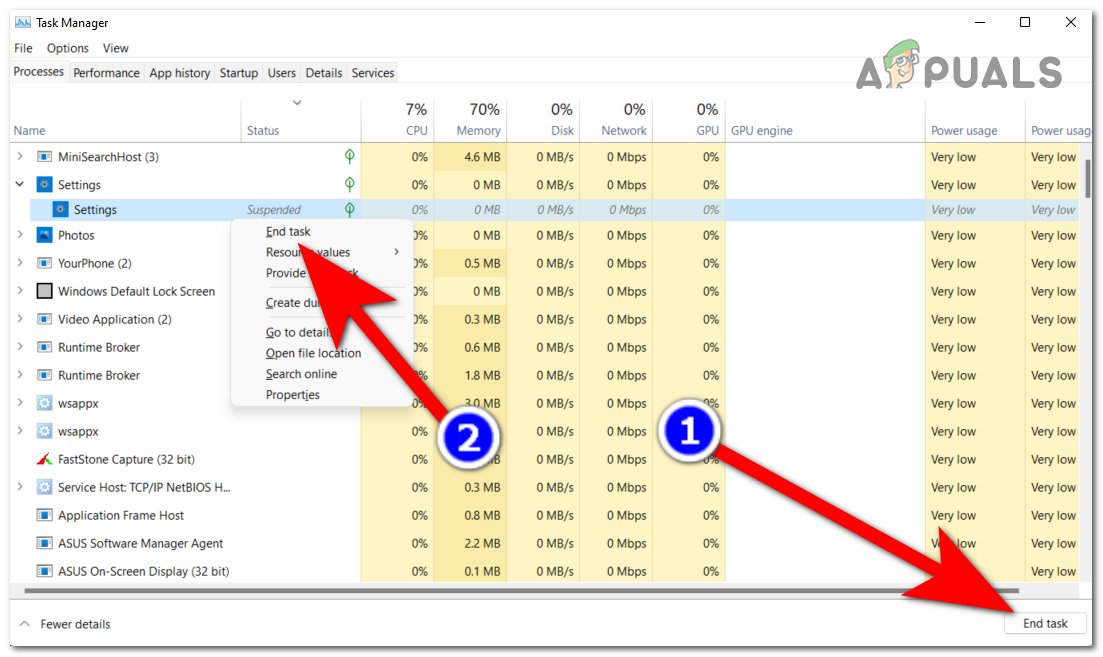Click the 4.6 MB memory value of MiniSearchHost

[x=483, y=157]
